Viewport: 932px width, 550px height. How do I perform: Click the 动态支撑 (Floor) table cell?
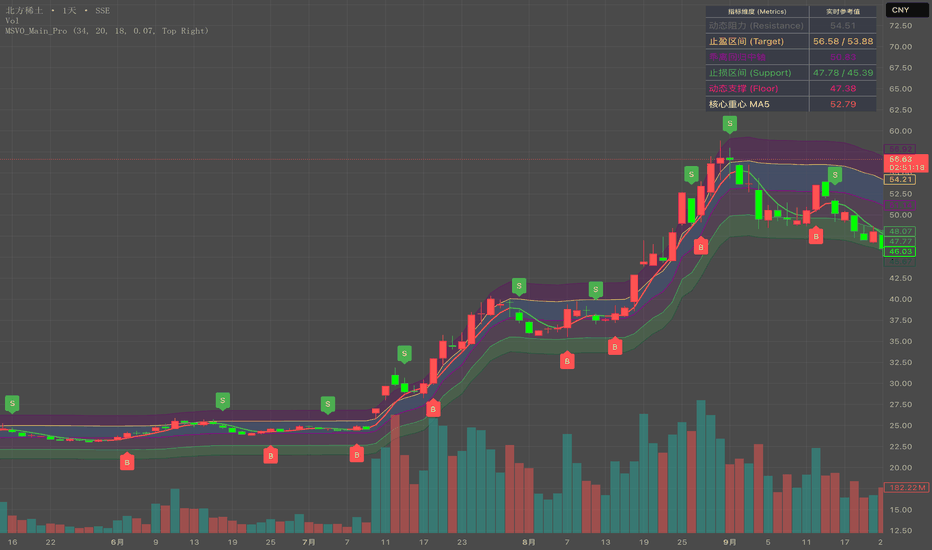tap(757, 89)
